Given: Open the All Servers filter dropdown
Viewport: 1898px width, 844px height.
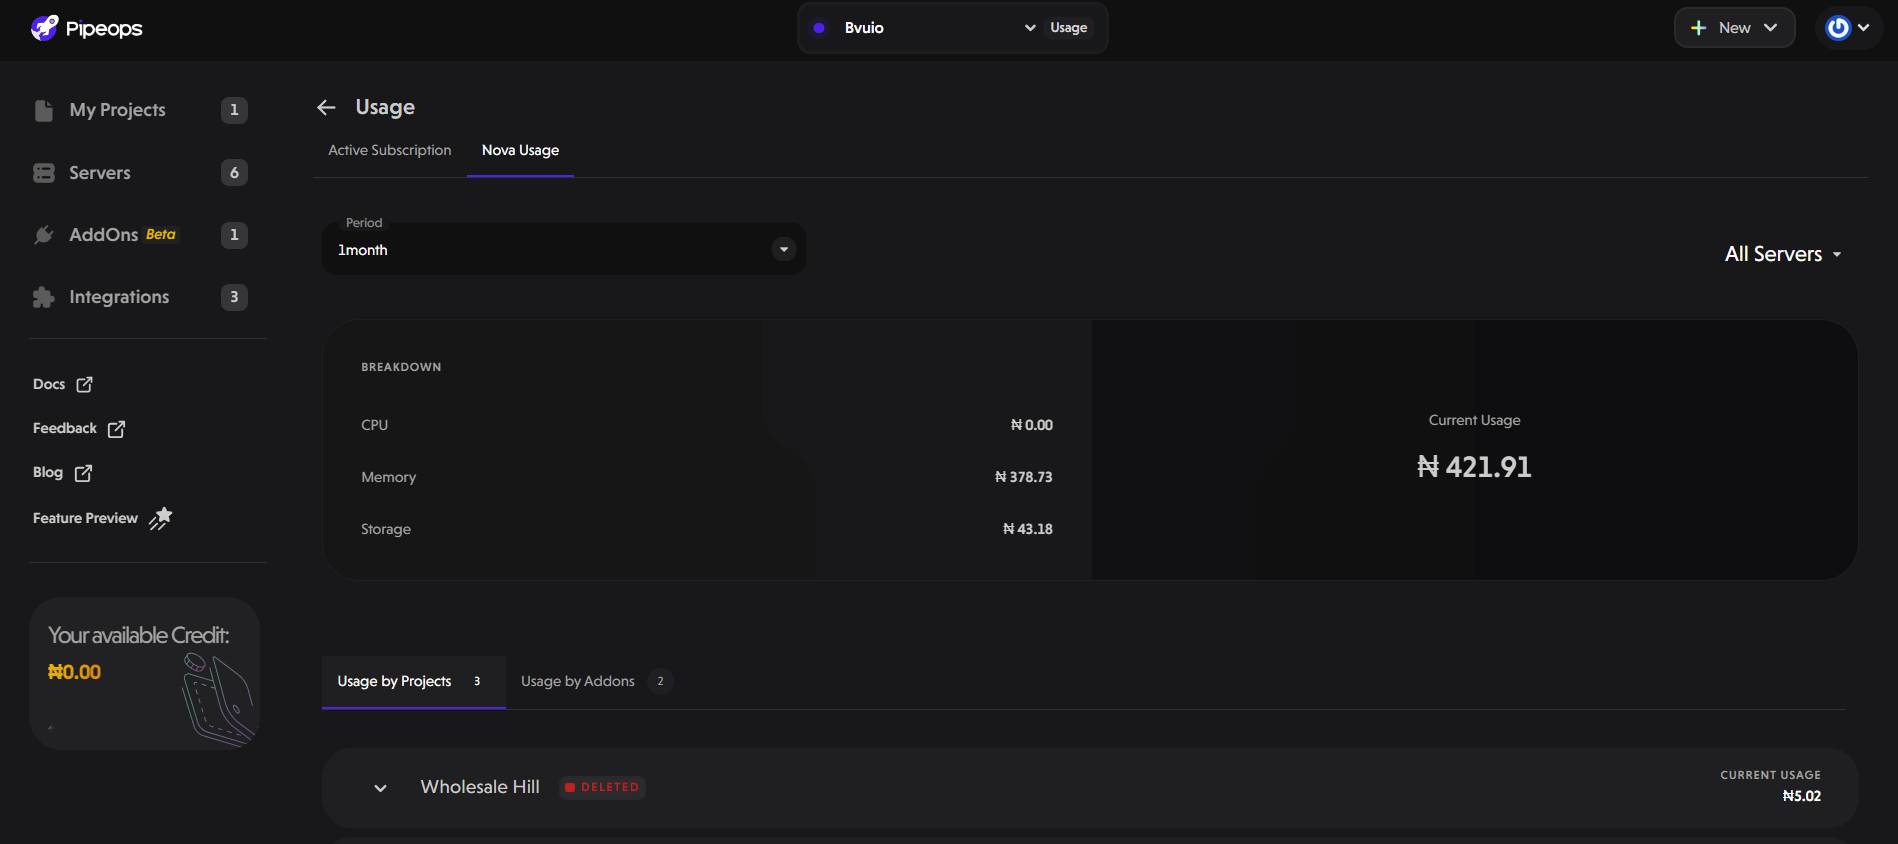Looking at the screenshot, I should [x=1783, y=254].
